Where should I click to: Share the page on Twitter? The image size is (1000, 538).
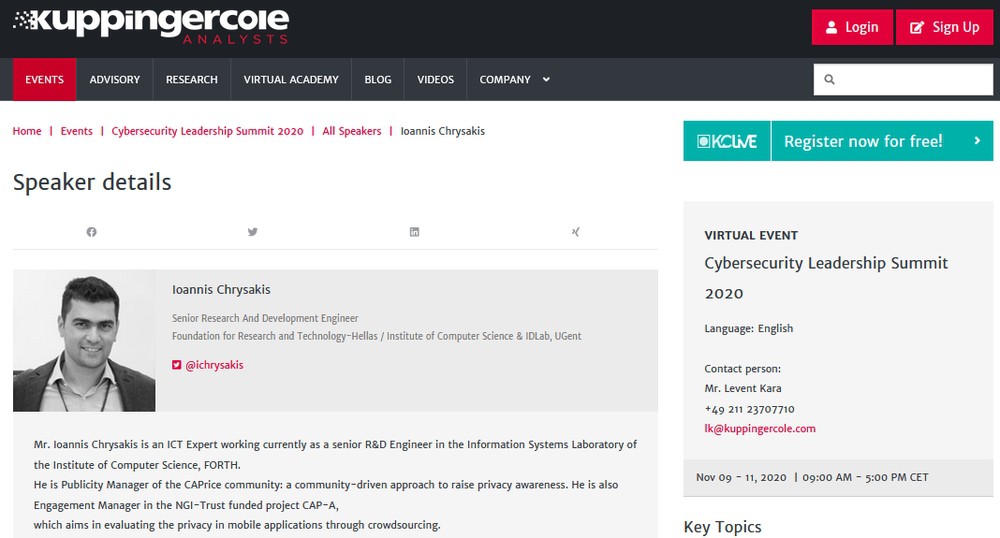click(x=253, y=232)
